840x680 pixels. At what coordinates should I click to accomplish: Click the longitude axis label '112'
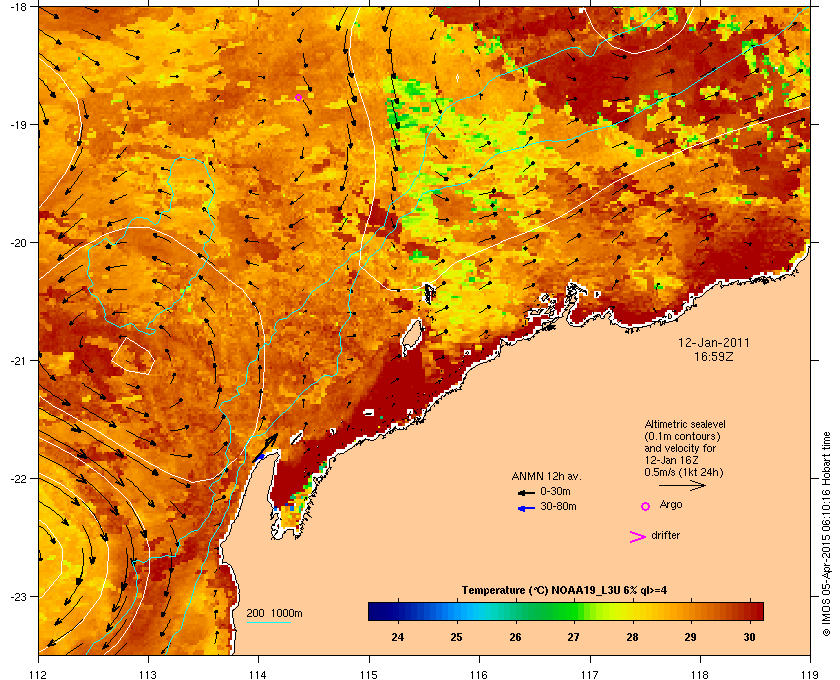39,675
